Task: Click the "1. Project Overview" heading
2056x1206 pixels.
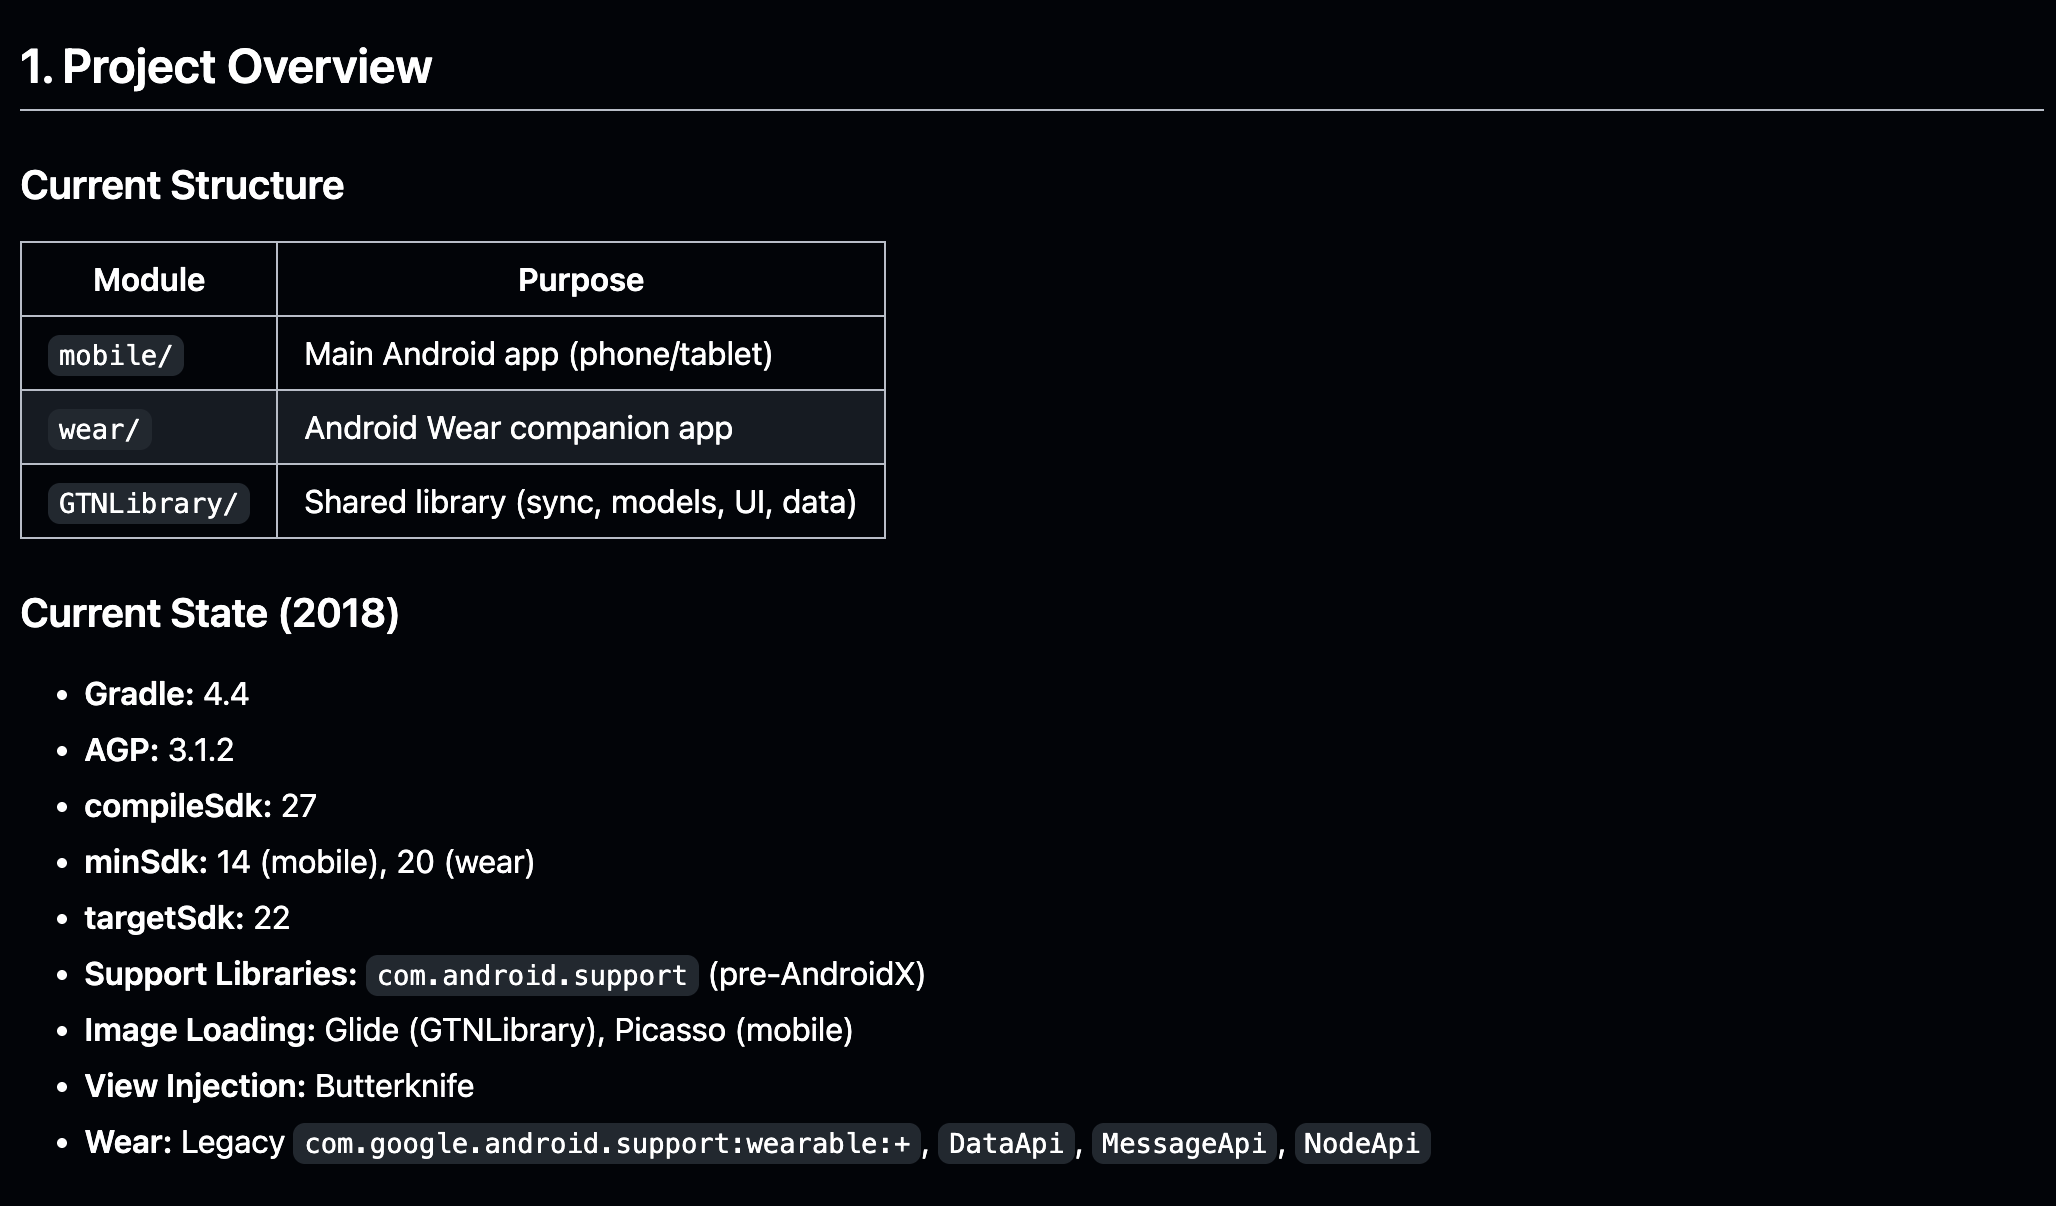Action: coord(226,68)
